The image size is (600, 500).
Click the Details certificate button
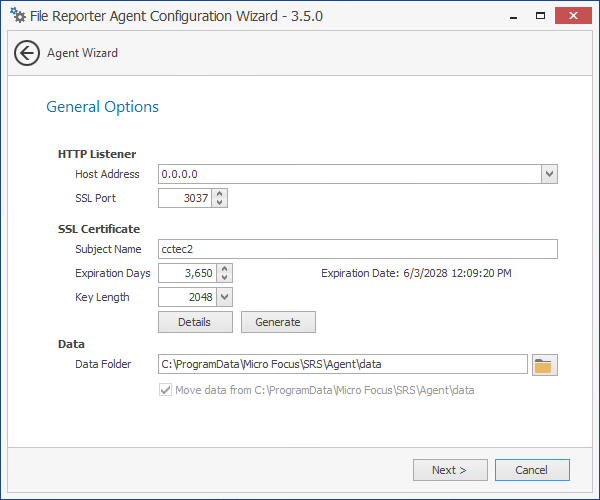pyautogui.click(x=195, y=322)
